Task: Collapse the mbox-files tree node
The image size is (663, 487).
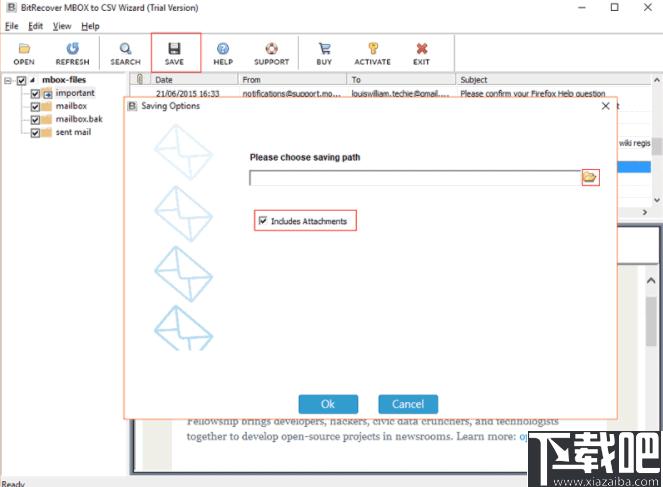Action: coord(8,80)
